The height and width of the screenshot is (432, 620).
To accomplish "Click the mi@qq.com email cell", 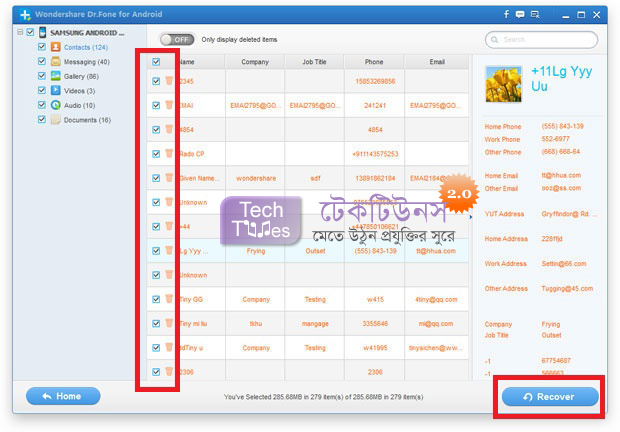I will click(x=436, y=324).
